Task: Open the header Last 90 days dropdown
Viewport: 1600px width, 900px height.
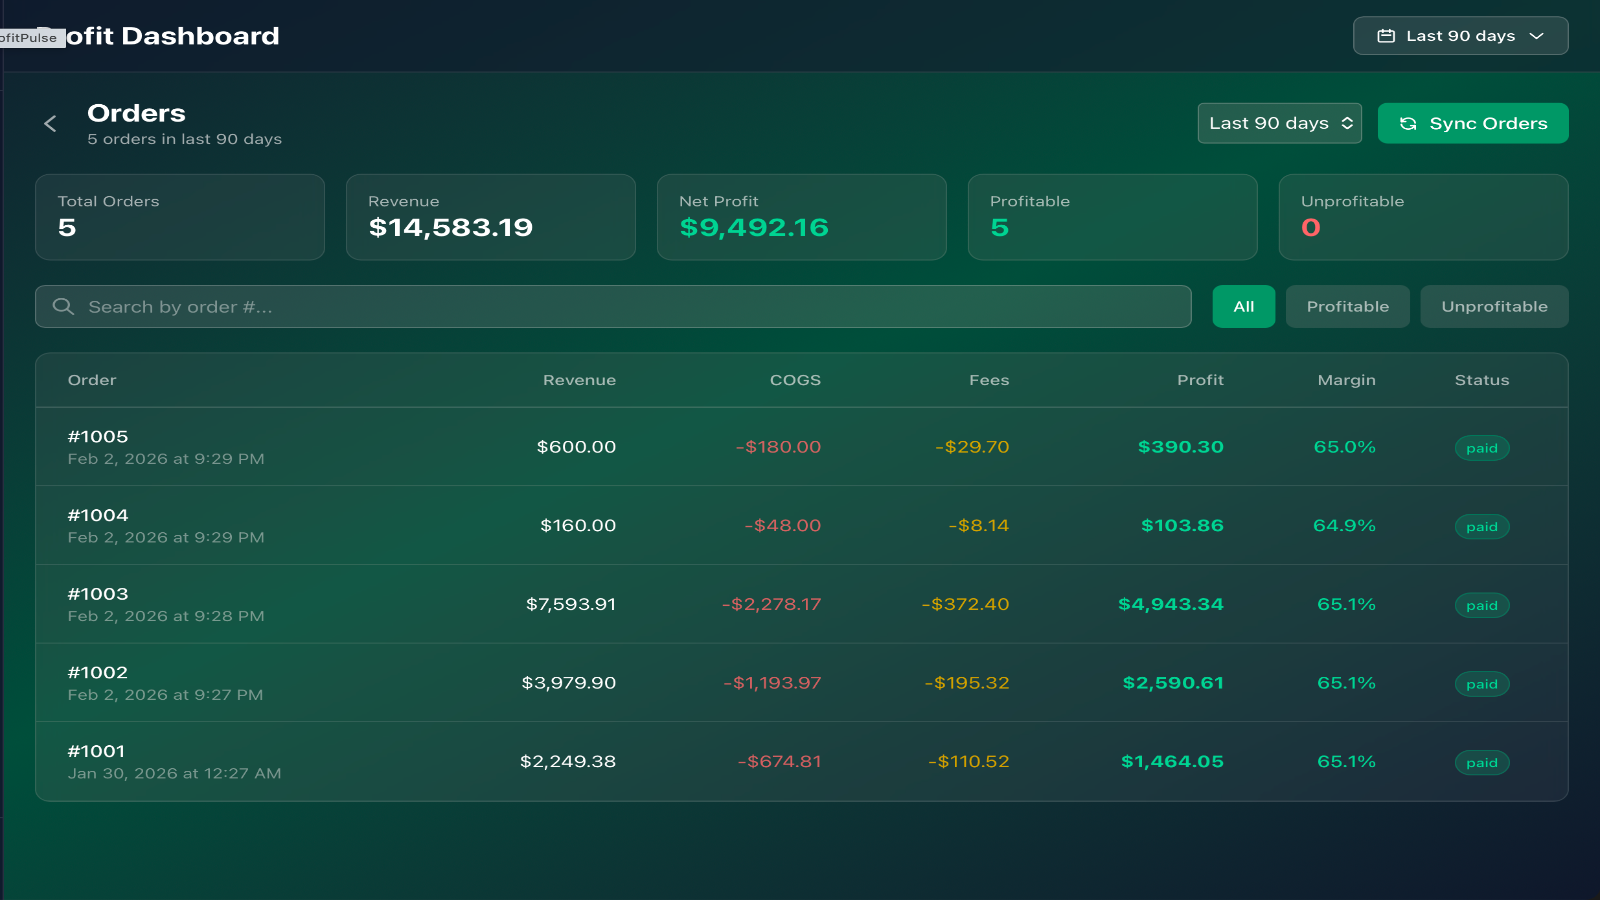Action: click(x=1460, y=36)
